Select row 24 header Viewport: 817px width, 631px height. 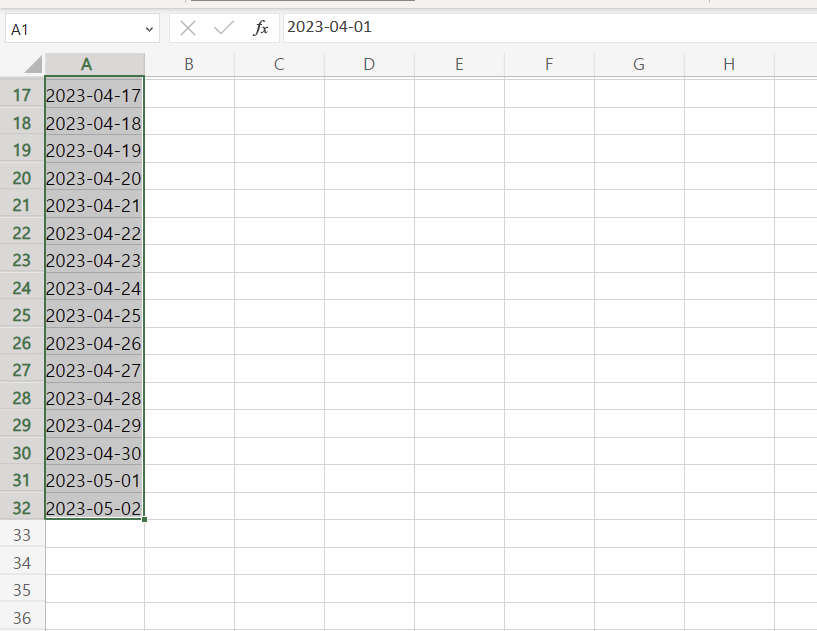tap(22, 287)
